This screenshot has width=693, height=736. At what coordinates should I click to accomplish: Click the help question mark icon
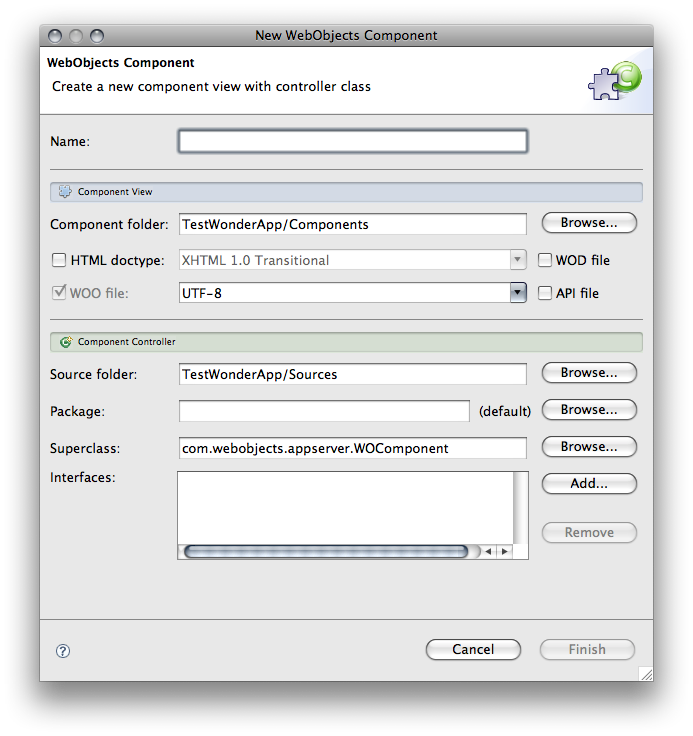click(63, 651)
